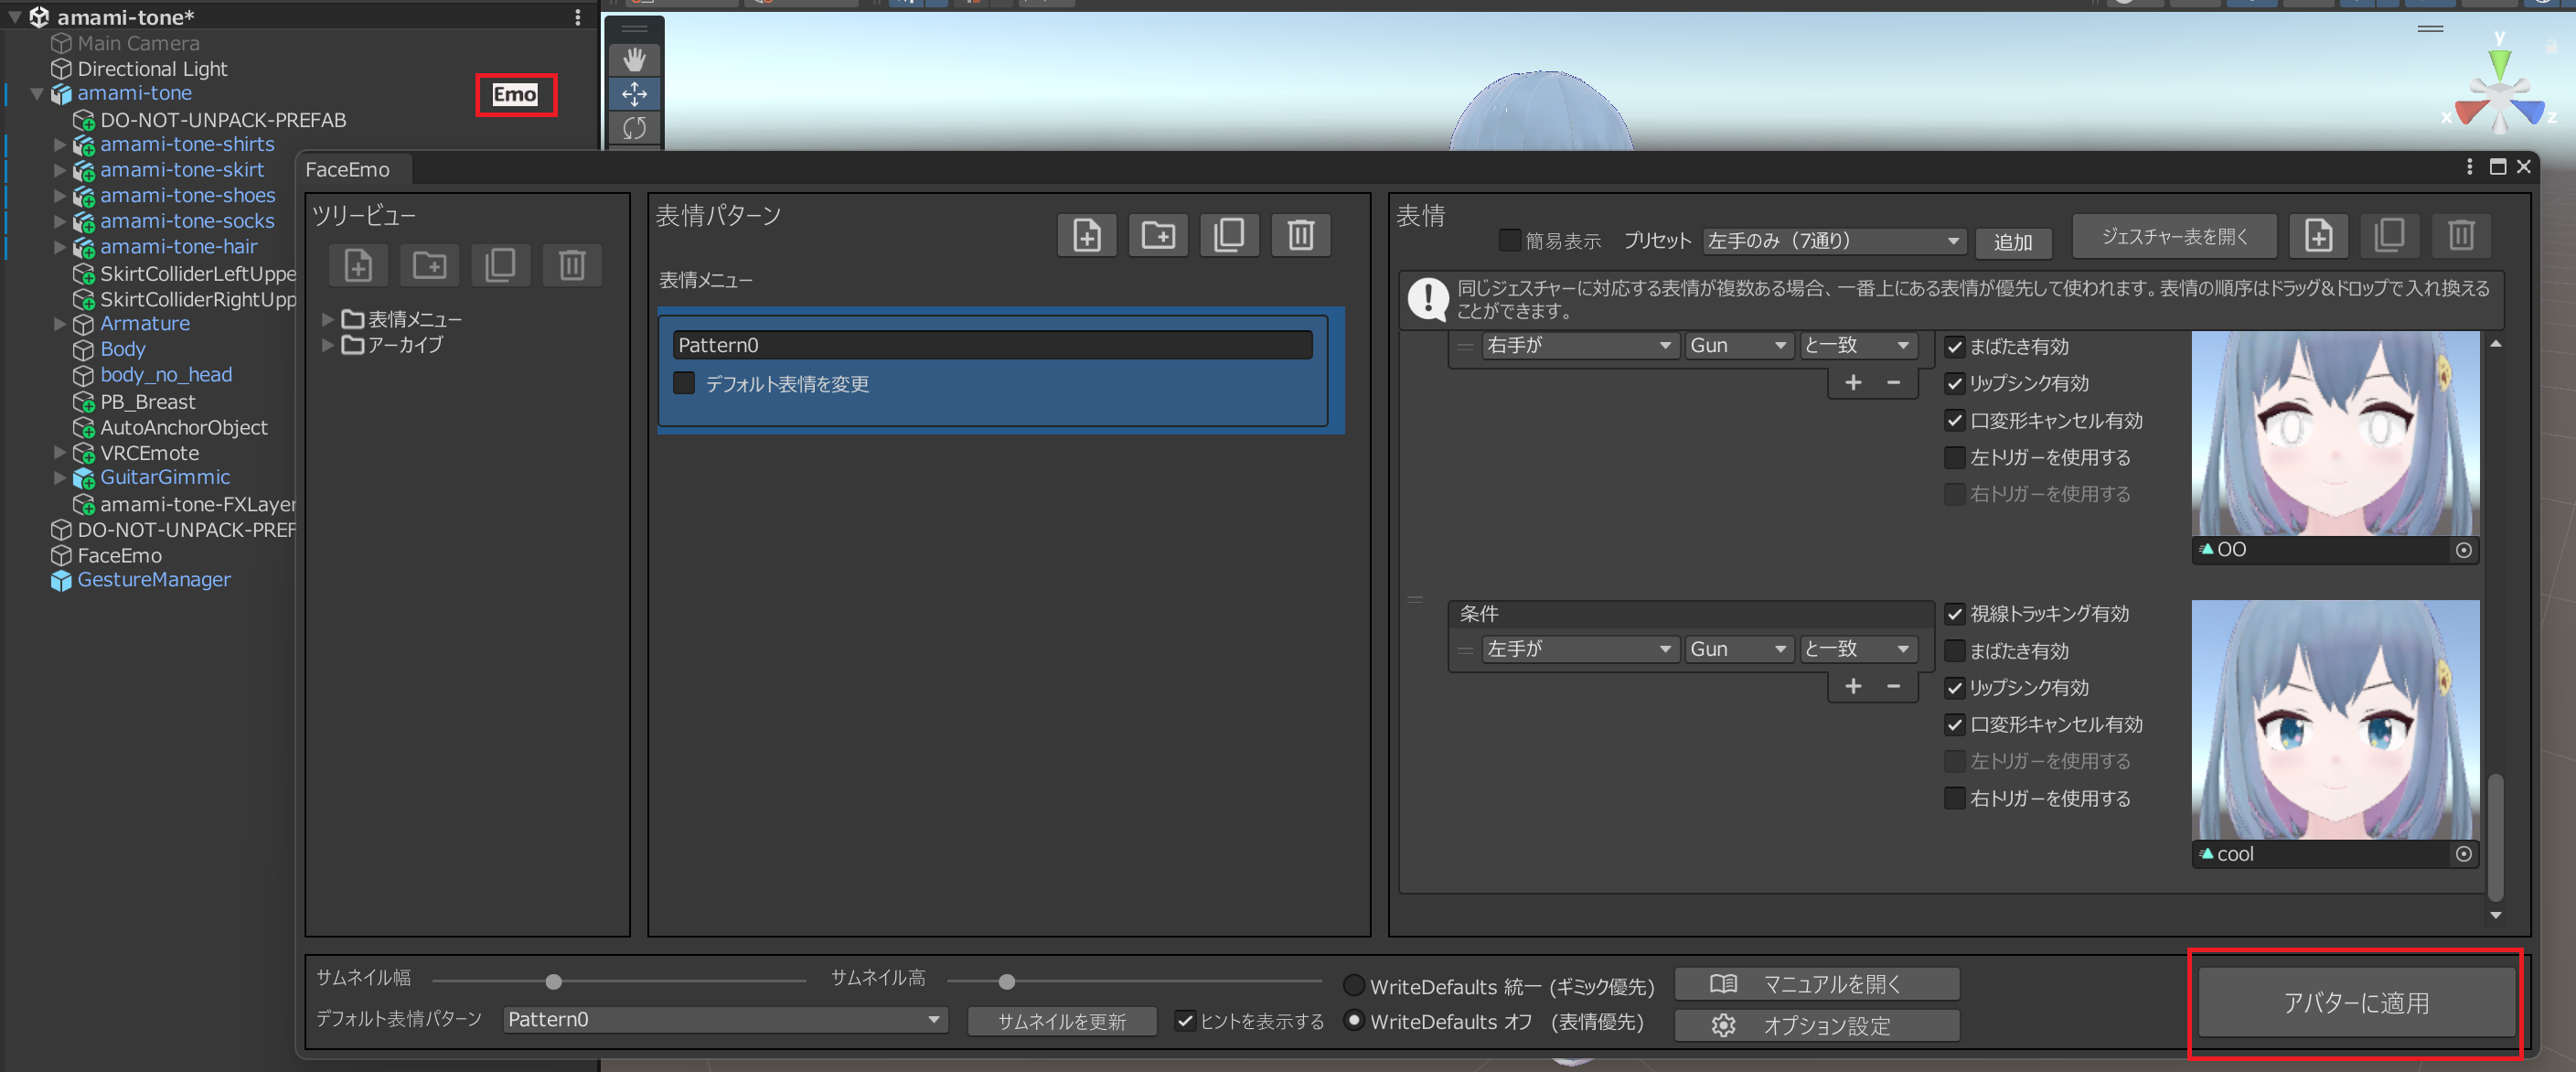This screenshot has width=2576, height=1072.
Task: Select the Rotate tool in scene toolbar
Action: point(634,128)
